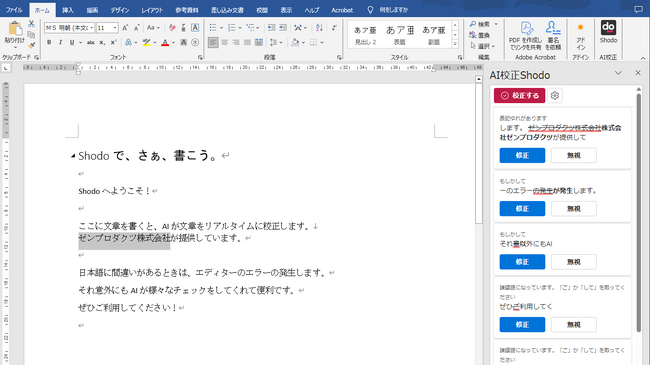Open Shodo settings gear icon

point(555,96)
